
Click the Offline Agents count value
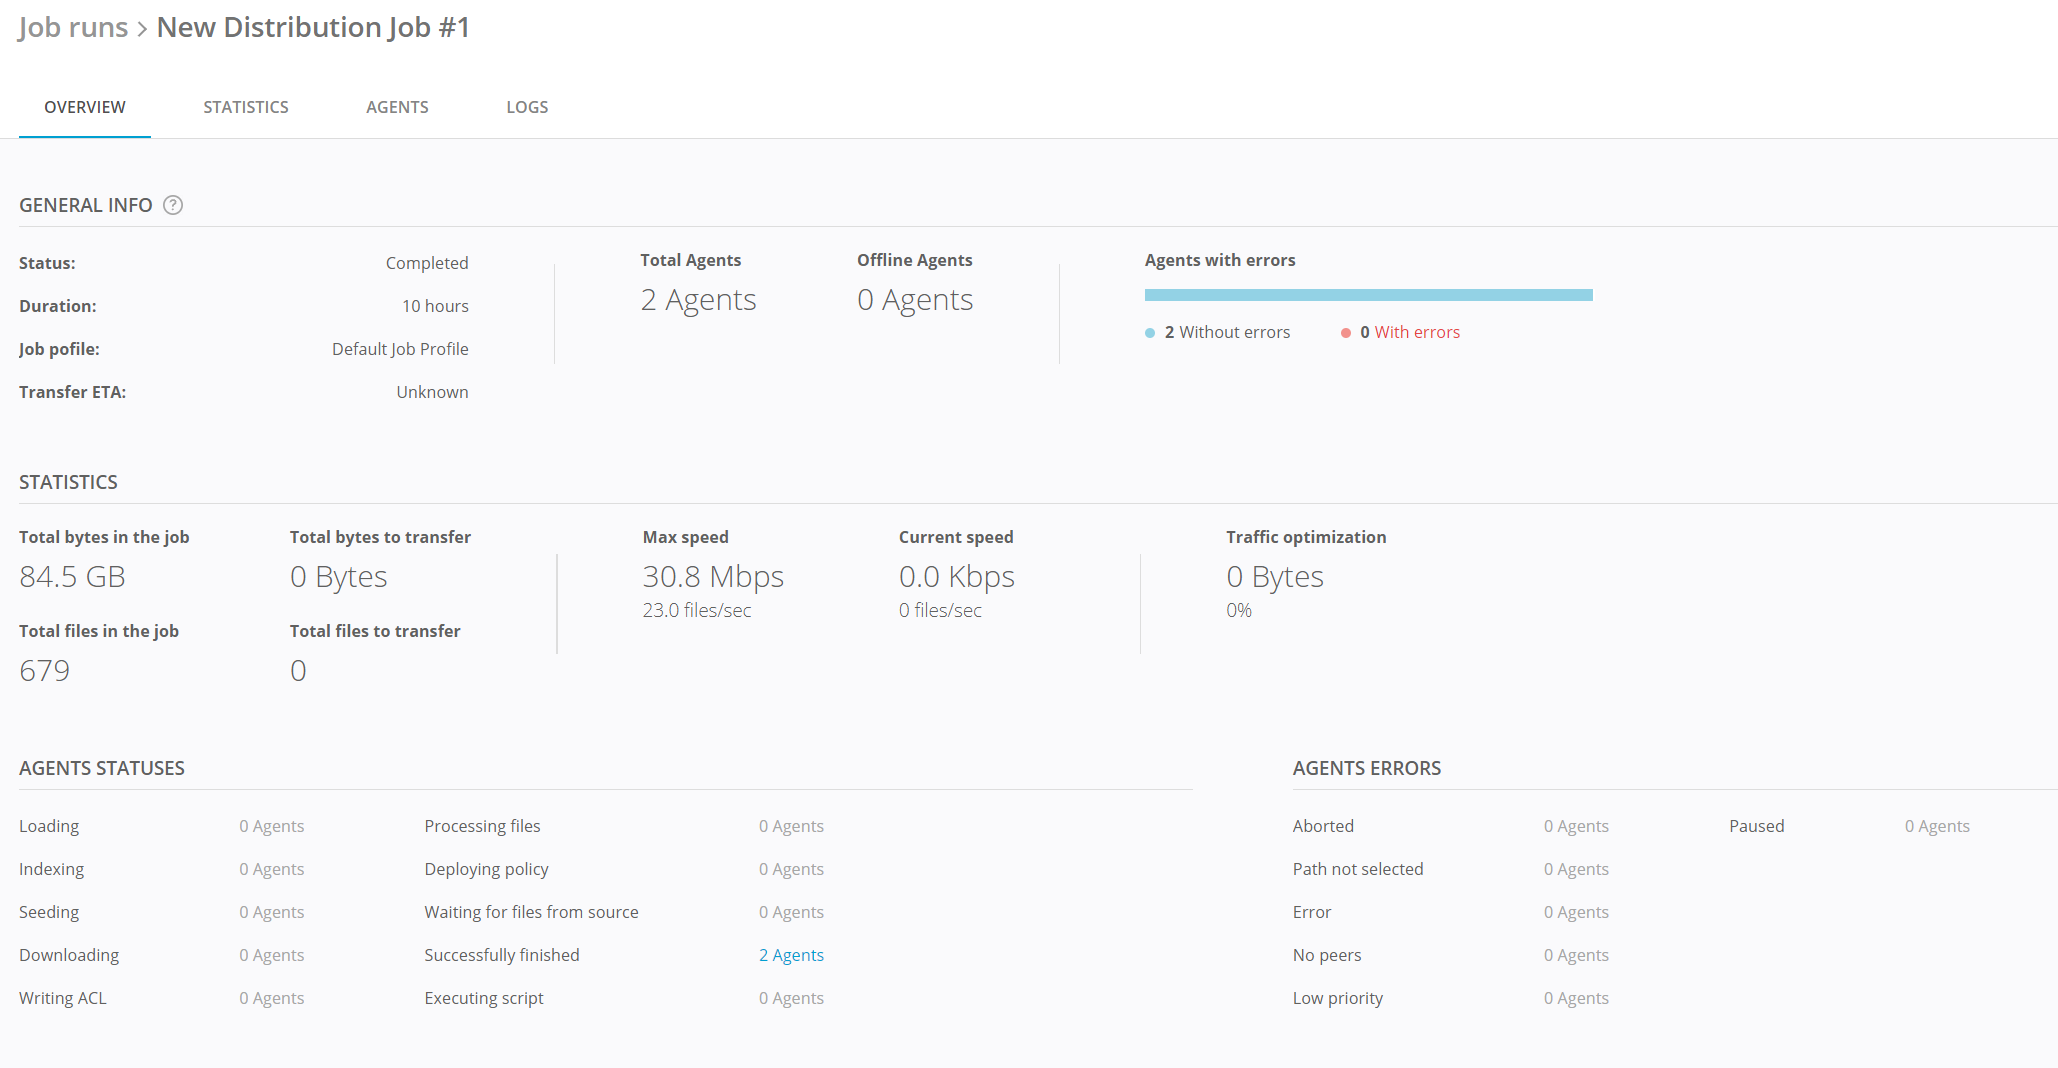[915, 300]
